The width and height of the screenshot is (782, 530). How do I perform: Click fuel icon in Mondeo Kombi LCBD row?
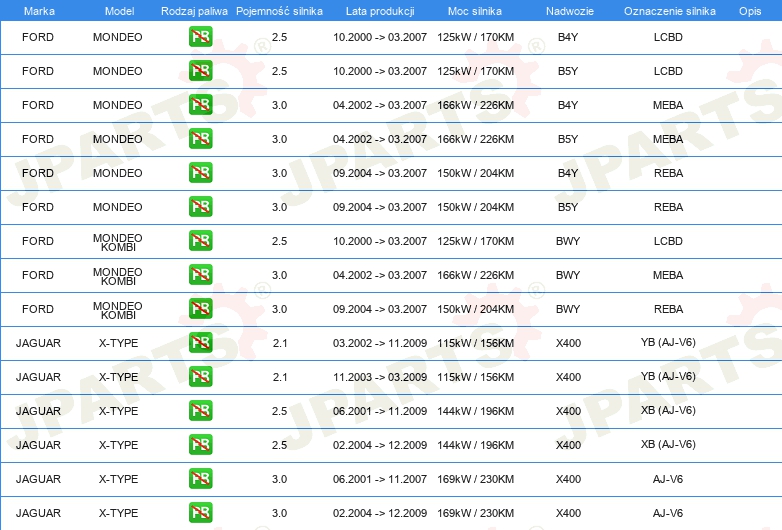[x=200, y=240]
